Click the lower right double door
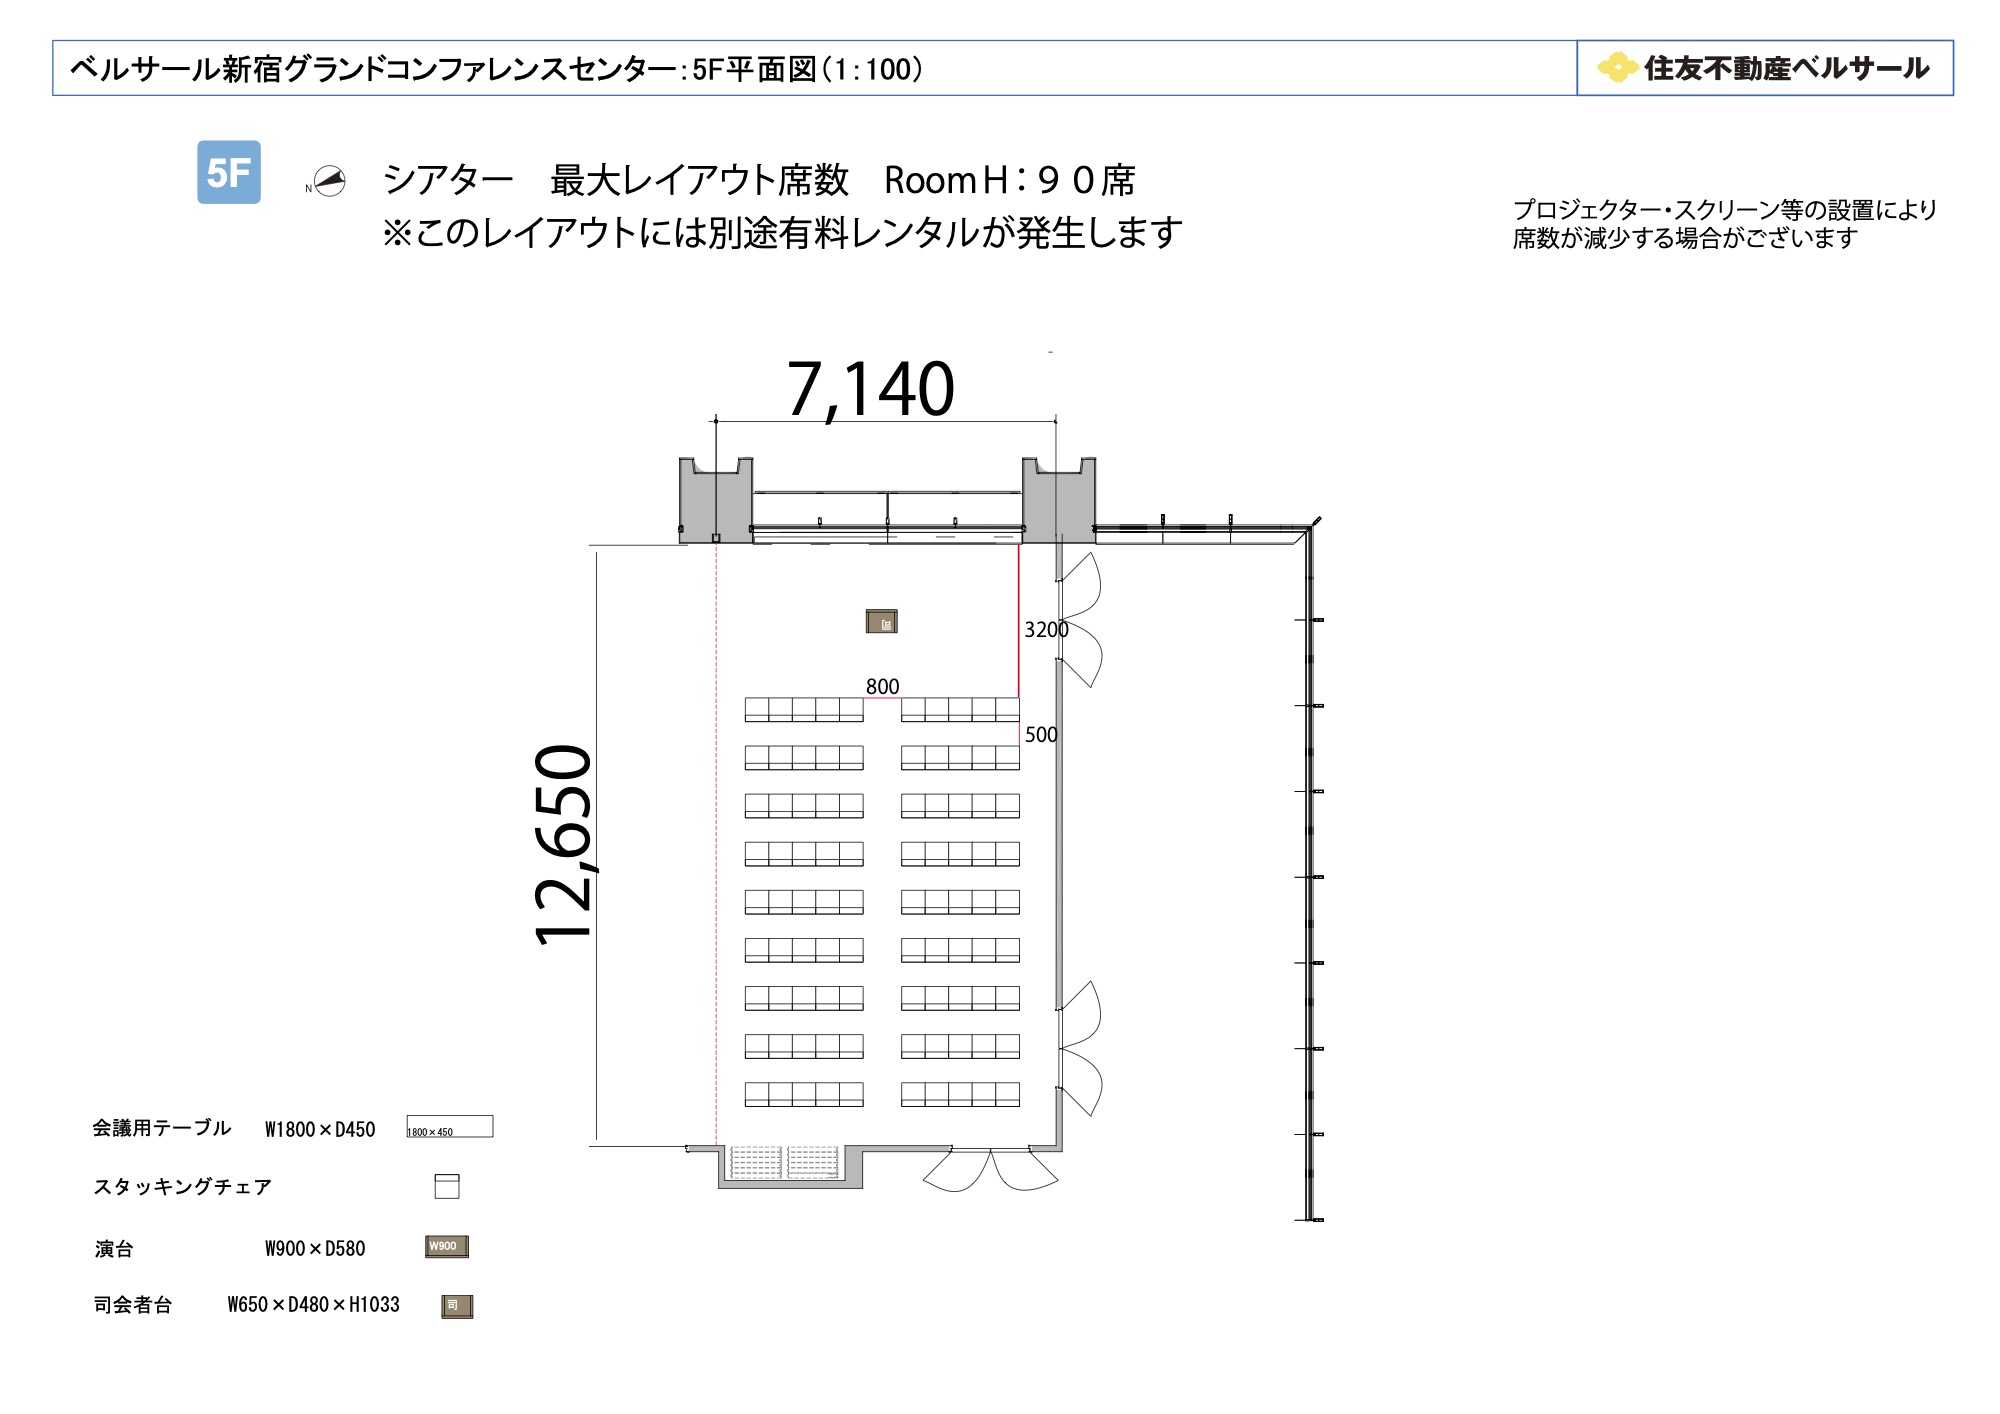Screen dimensions: 2000x1414 click(x=1080, y=1048)
